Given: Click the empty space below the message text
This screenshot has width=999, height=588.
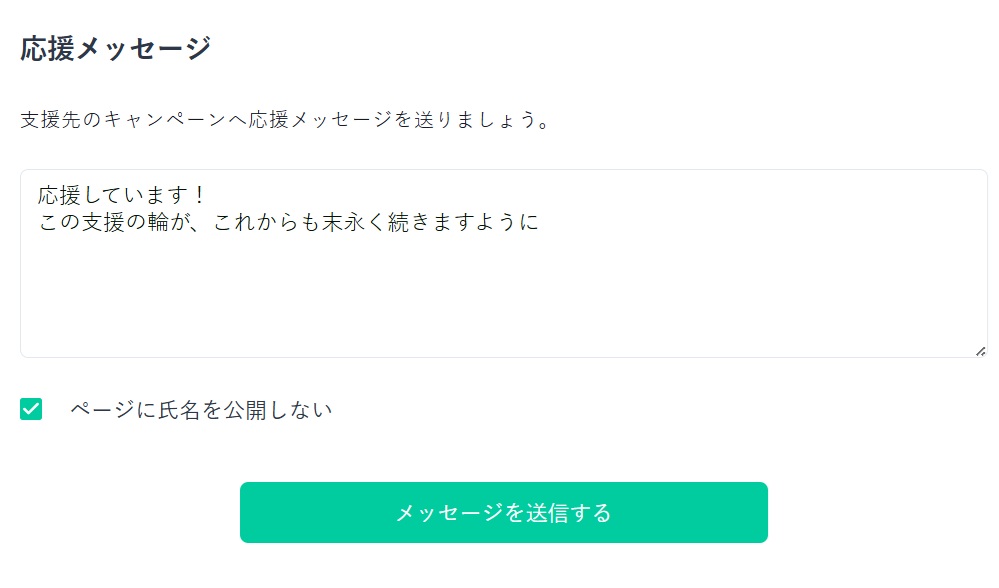Looking at the screenshot, I should pyautogui.click(x=503, y=293).
